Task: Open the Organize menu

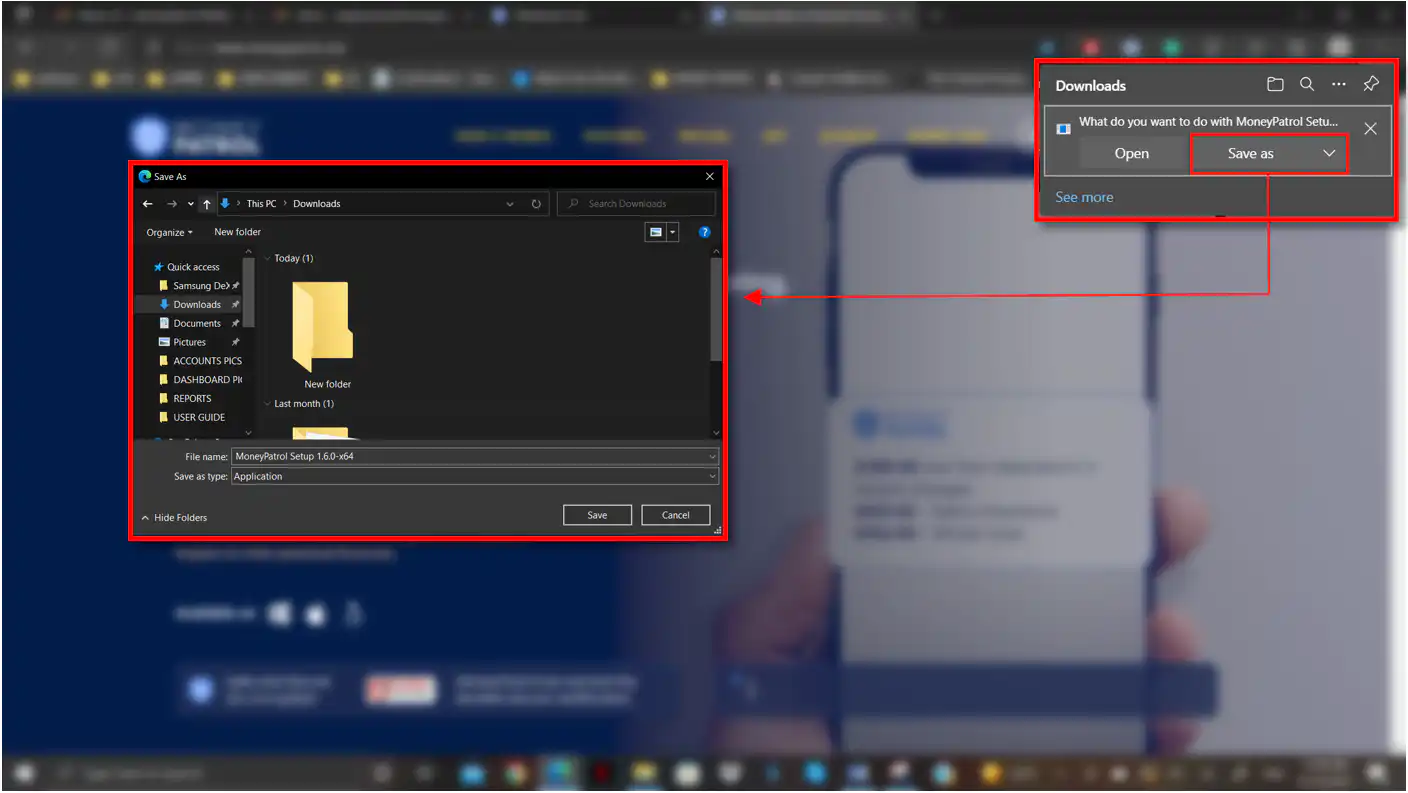Action: [x=169, y=232]
